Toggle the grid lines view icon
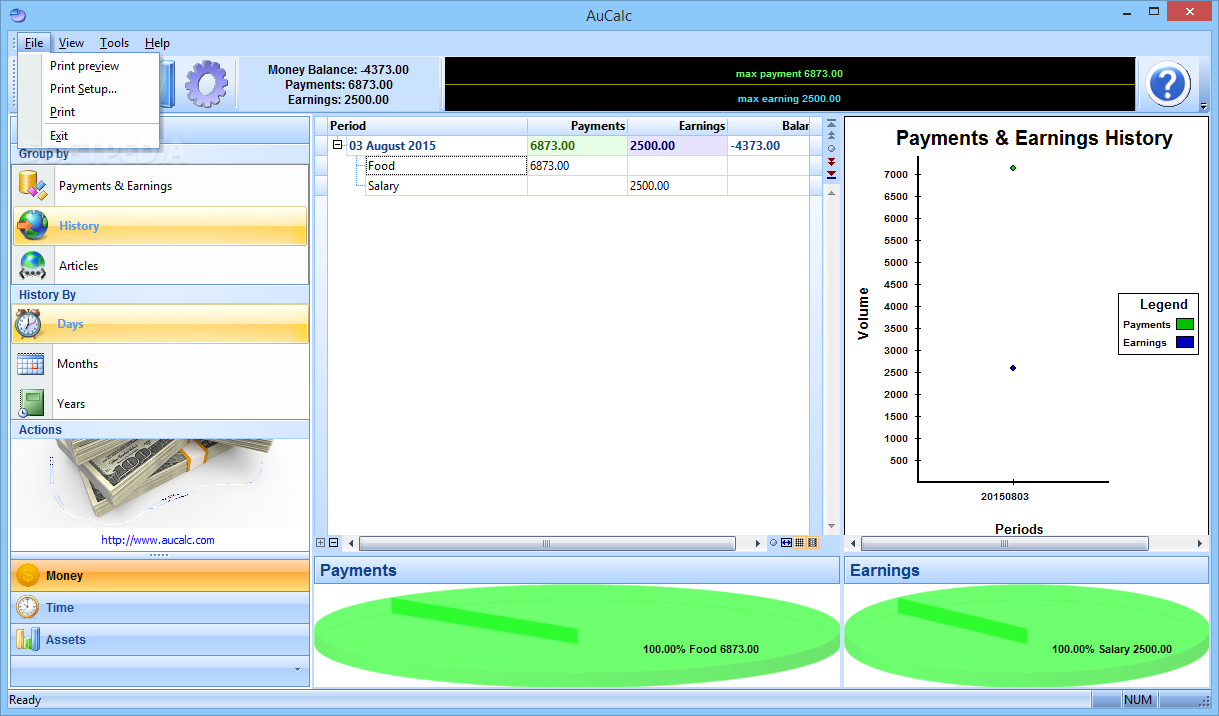The height and width of the screenshot is (716, 1219). point(799,543)
